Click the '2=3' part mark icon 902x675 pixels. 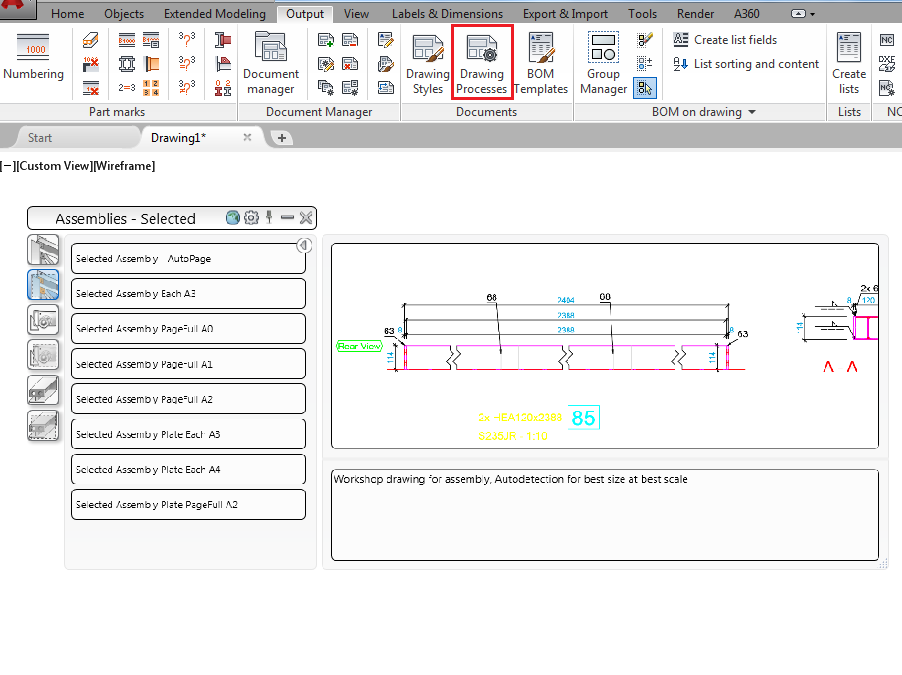(x=127, y=88)
